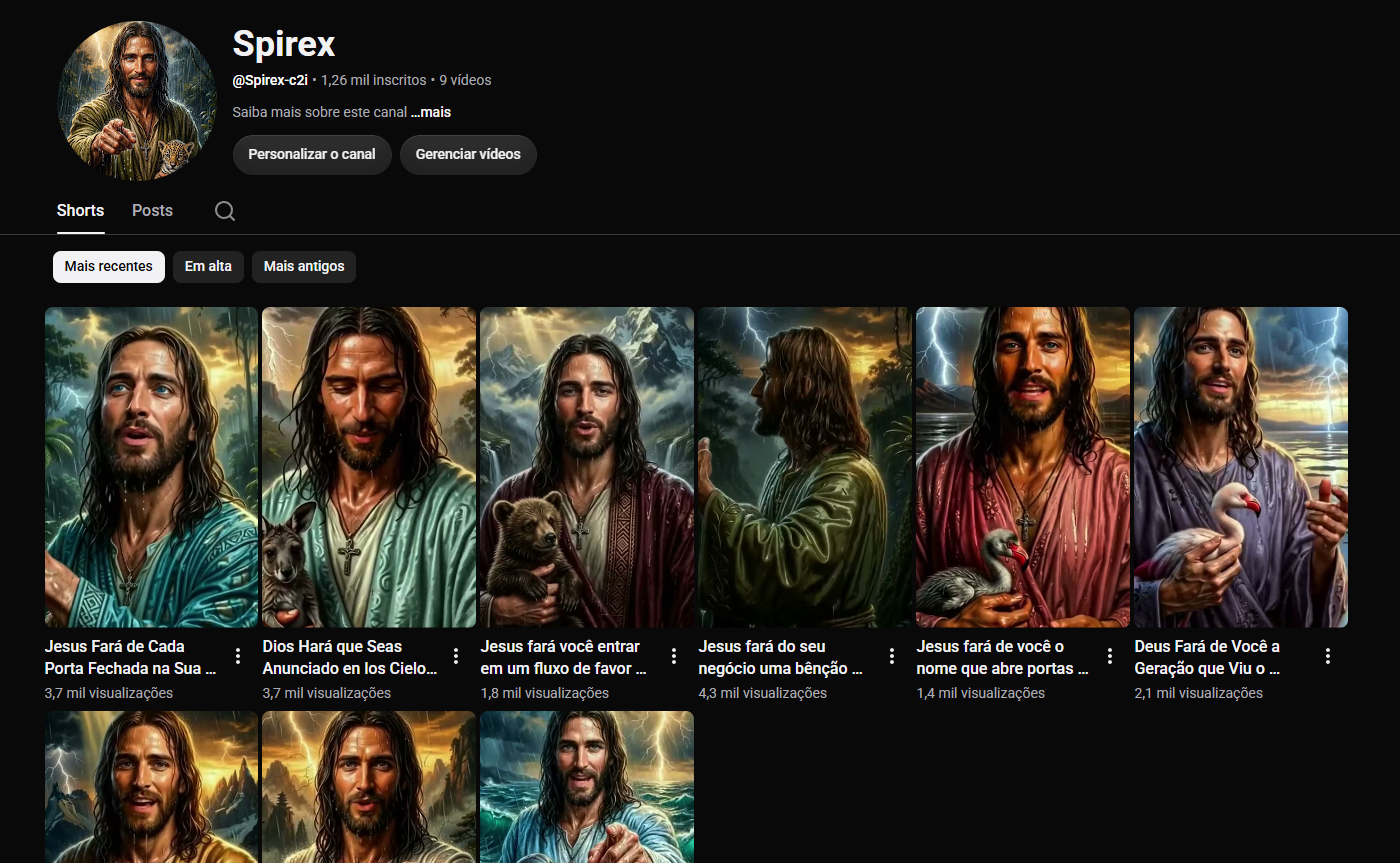Open options menu for "Deus Fará de Você a Geração"
Viewport: 1400px width, 863px height.
click(1328, 656)
